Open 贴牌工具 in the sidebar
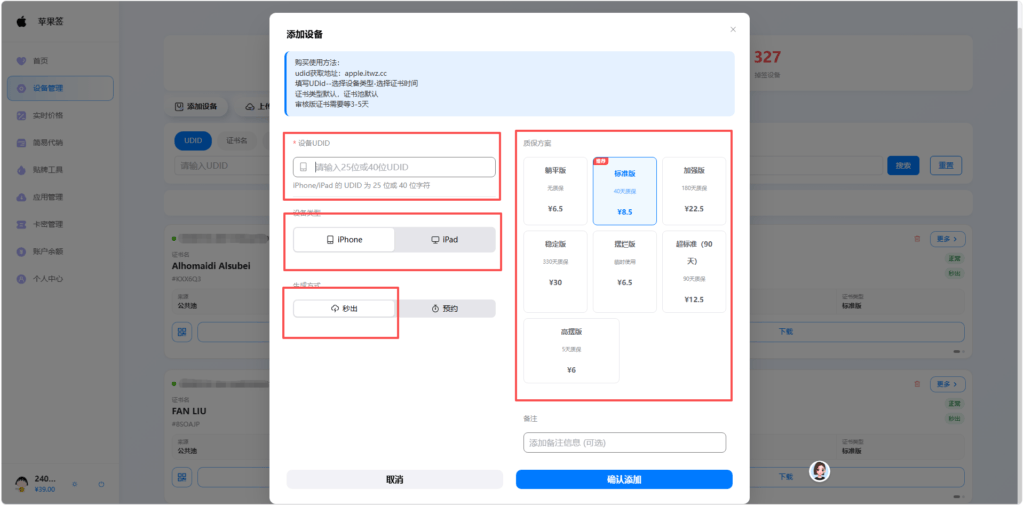This screenshot has width=1024, height=505. (60, 170)
